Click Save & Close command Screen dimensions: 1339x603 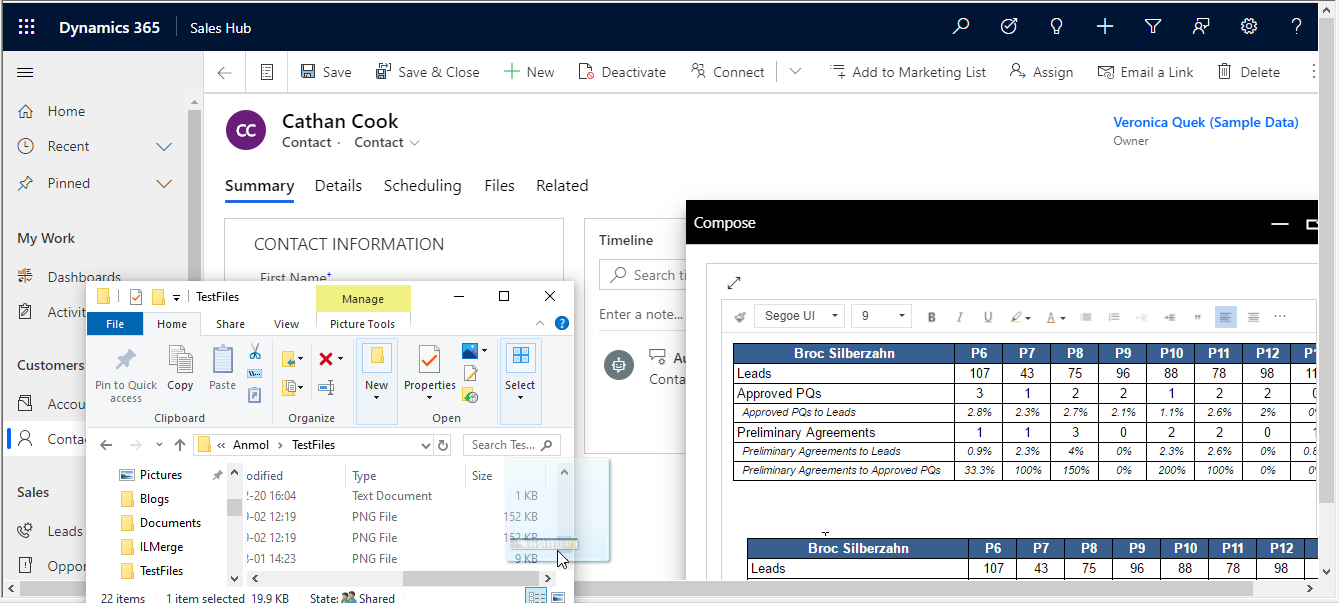point(427,72)
